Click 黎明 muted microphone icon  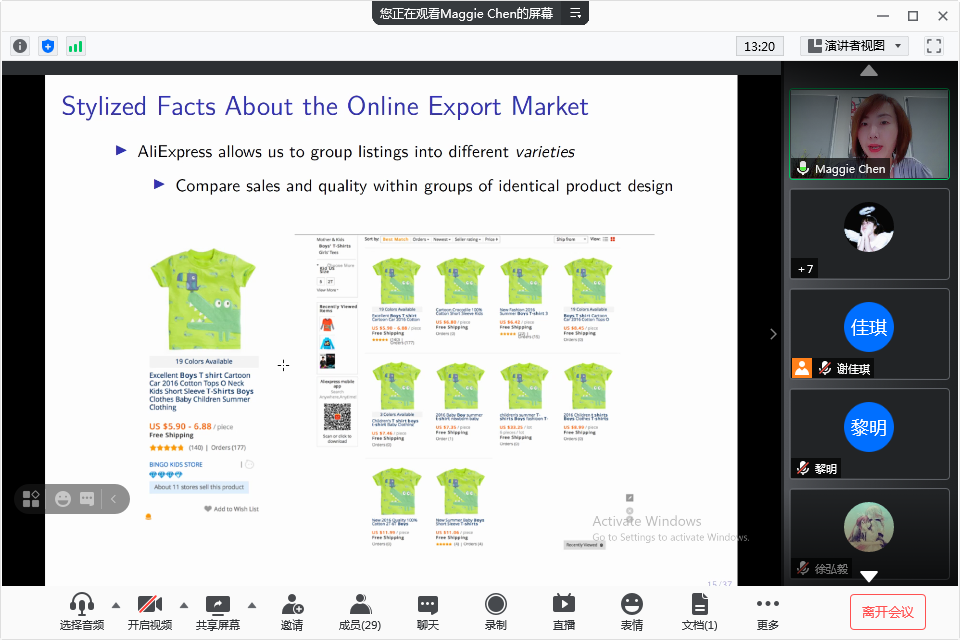pos(803,469)
